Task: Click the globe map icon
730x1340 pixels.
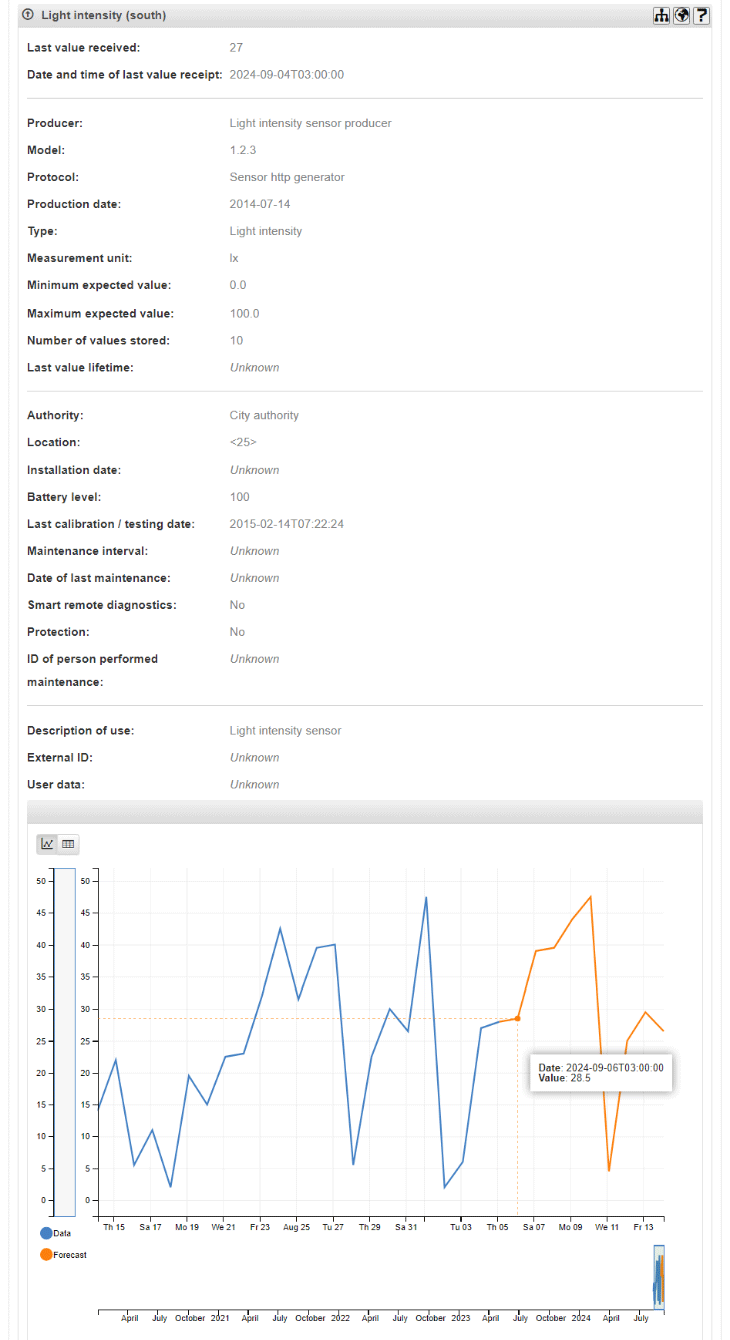Action: point(681,16)
